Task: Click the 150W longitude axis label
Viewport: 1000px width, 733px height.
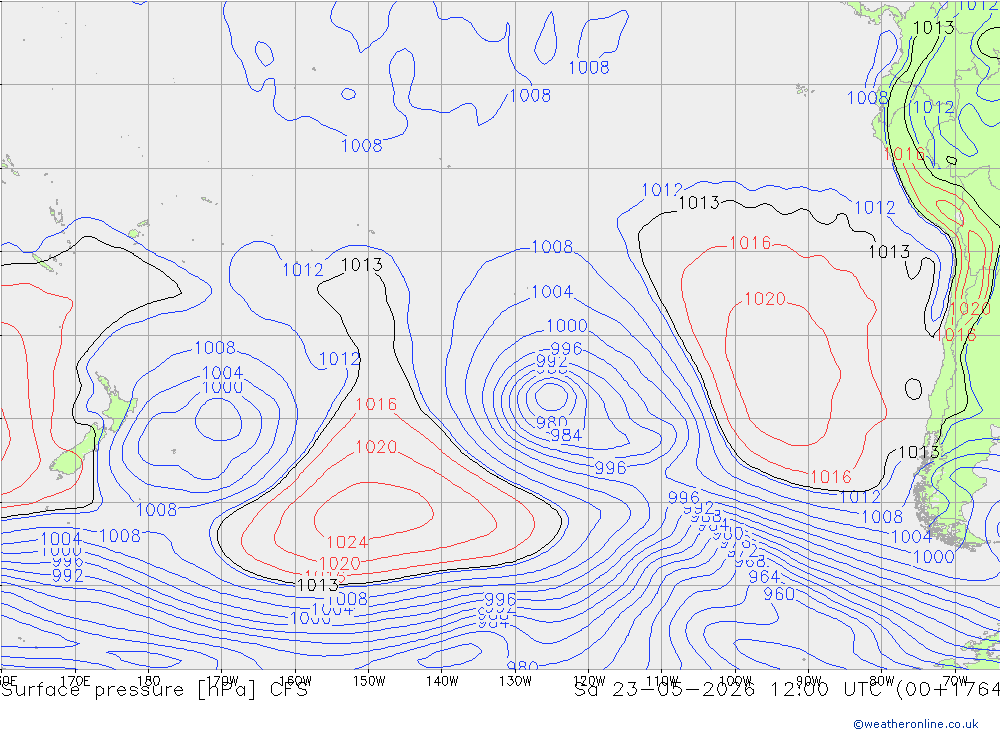Action: tap(369, 681)
